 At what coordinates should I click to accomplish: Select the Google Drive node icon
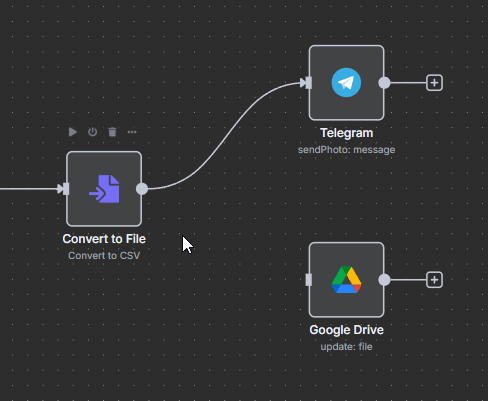coord(346,280)
